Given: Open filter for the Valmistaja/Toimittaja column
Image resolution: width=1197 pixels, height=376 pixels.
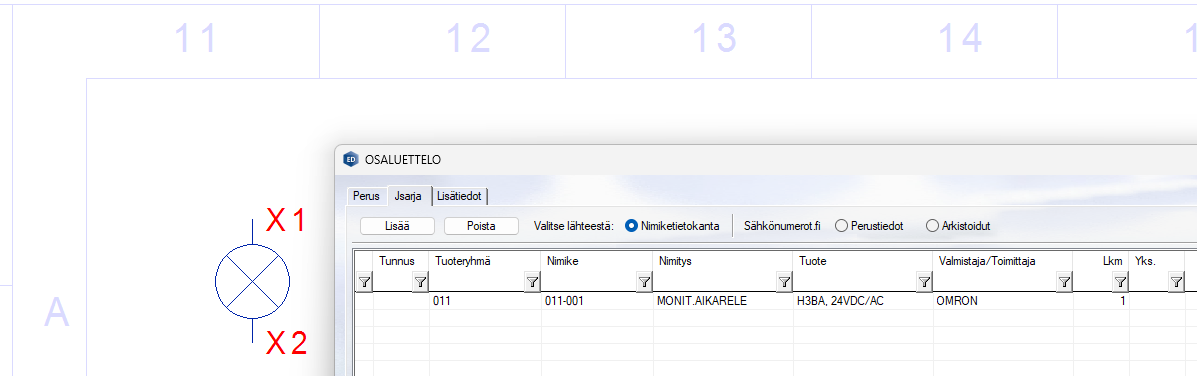Looking at the screenshot, I should (x=1064, y=283).
